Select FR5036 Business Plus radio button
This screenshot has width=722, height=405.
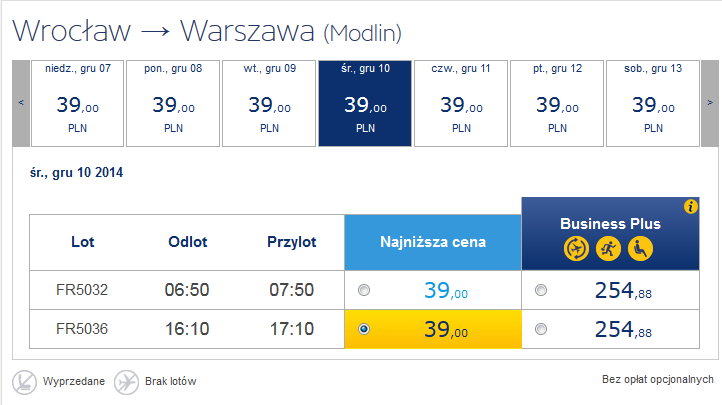coord(541,329)
